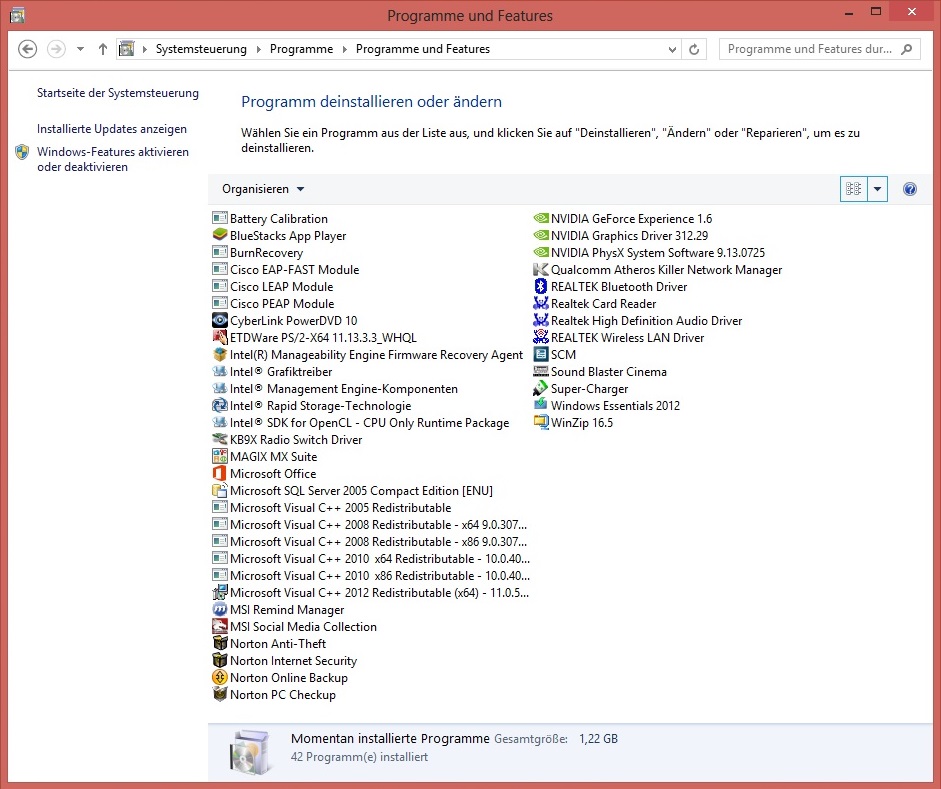941x789 pixels.
Task: Refresh the Programme und Features list
Action: pyautogui.click(x=694, y=49)
